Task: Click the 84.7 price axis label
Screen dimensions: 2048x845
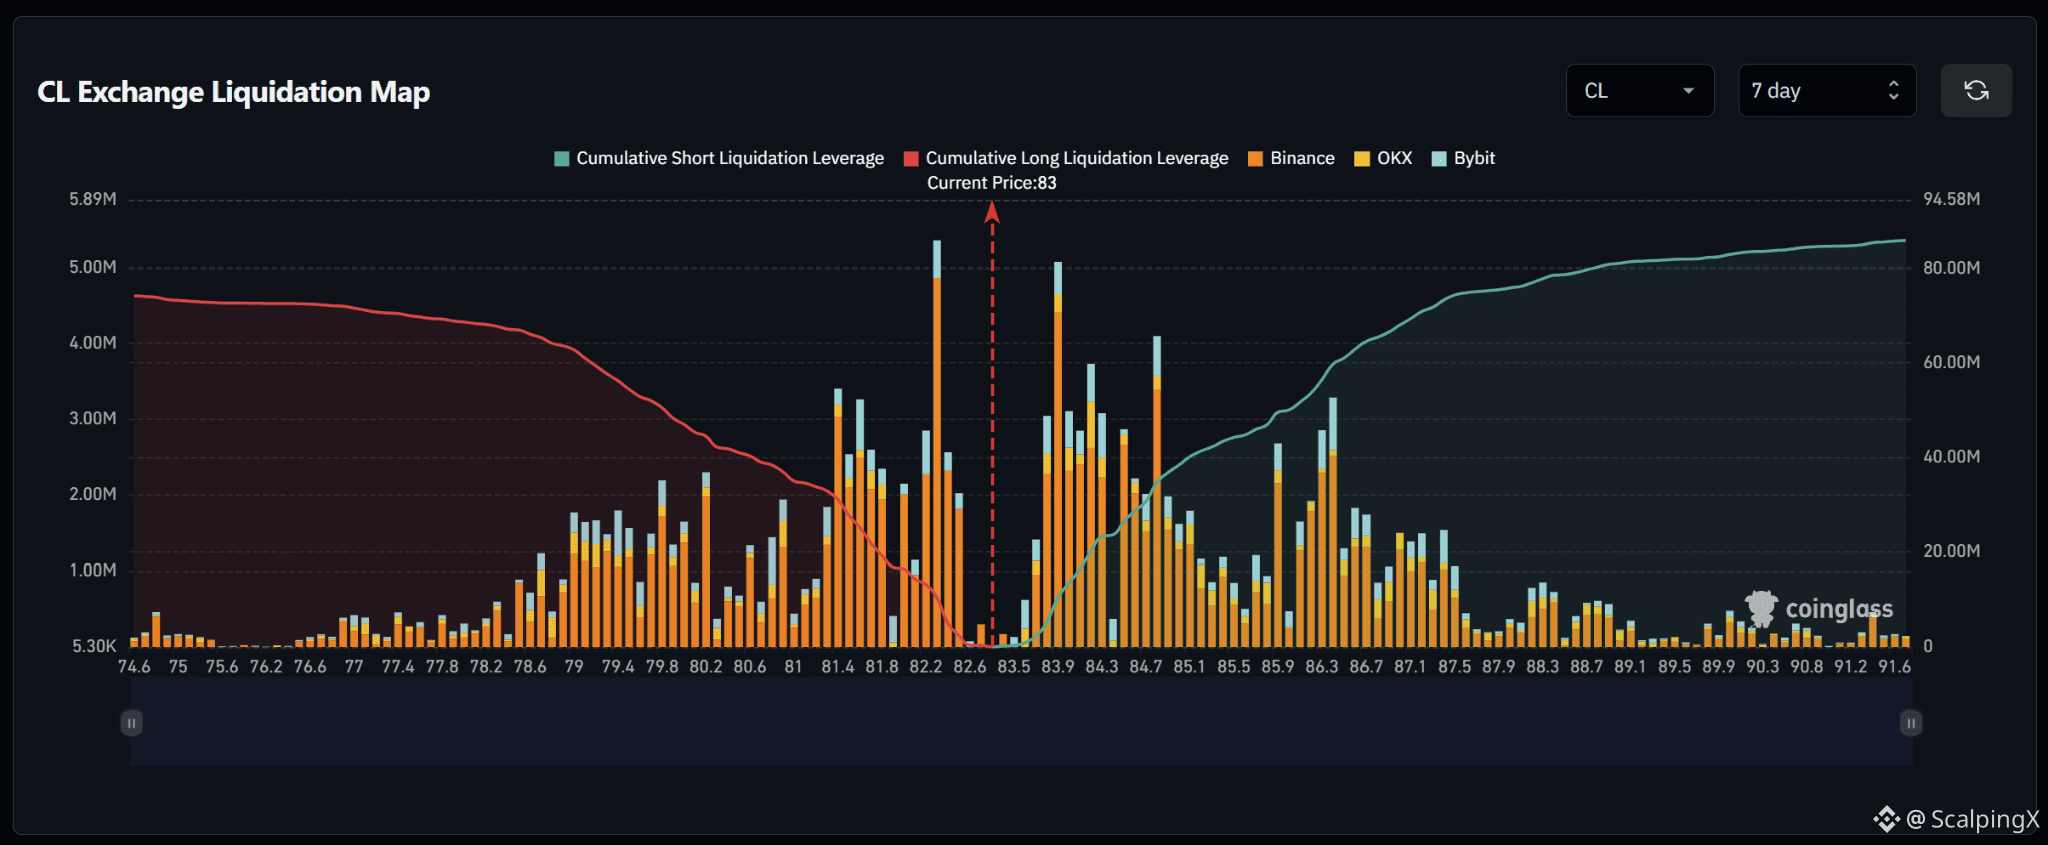Action: pos(1146,667)
